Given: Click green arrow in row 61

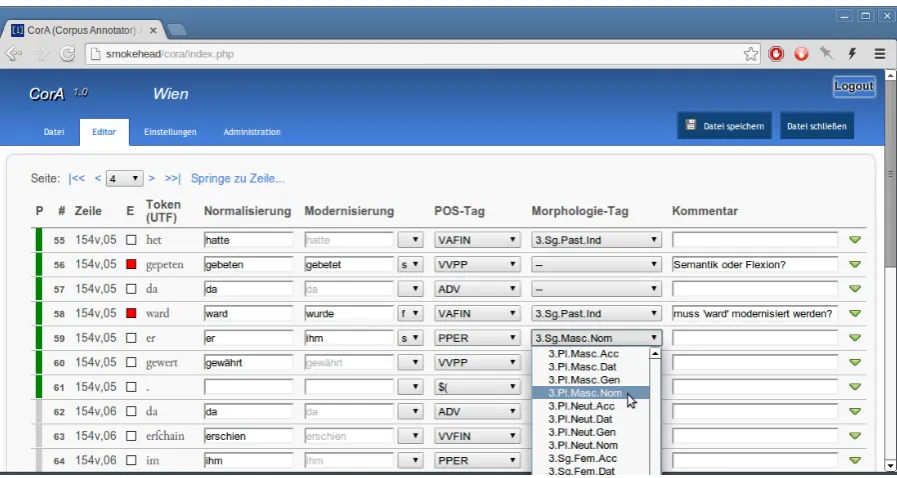Looking at the screenshot, I should point(855,387).
